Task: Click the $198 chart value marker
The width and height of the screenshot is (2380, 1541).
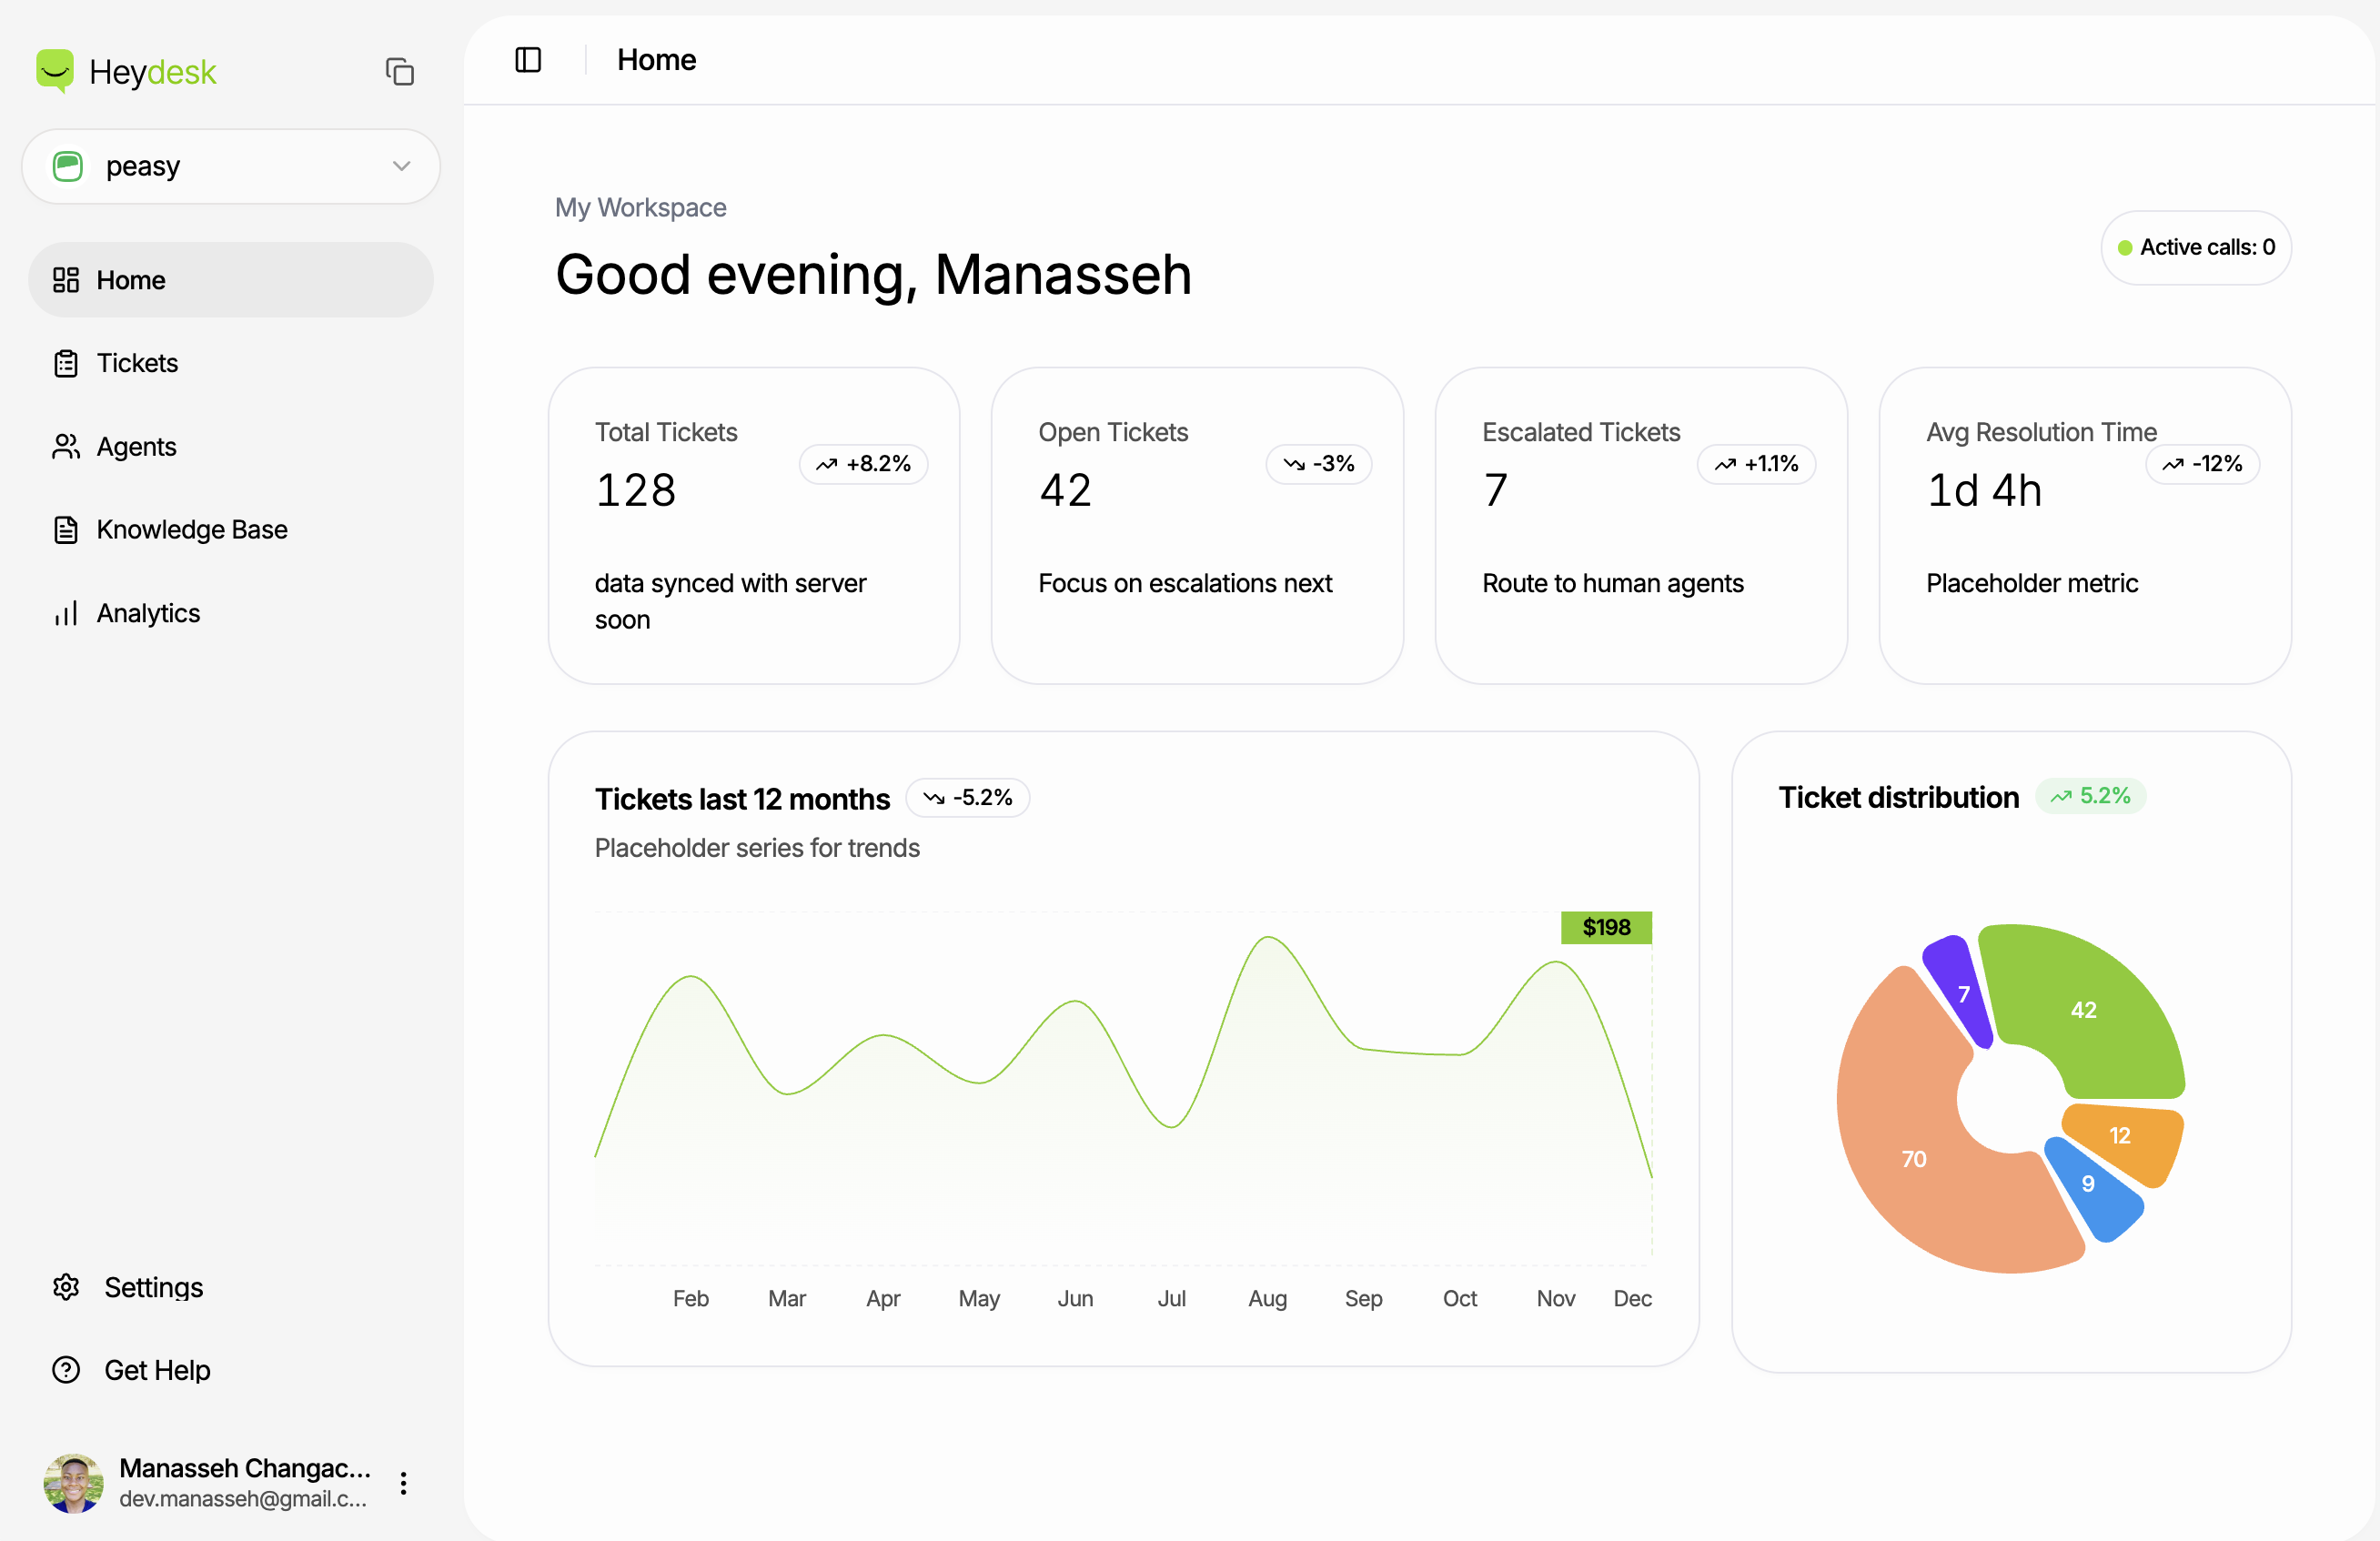Action: pos(1605,927)
